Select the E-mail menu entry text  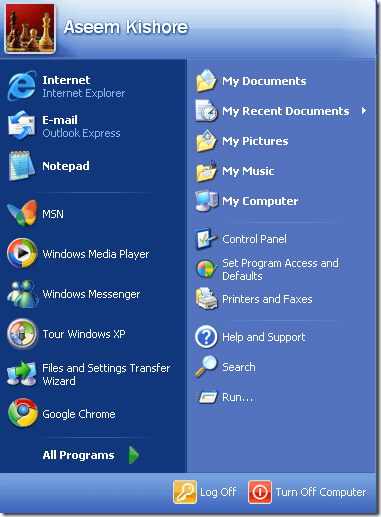pyautogui.click(x=60, y=120)
